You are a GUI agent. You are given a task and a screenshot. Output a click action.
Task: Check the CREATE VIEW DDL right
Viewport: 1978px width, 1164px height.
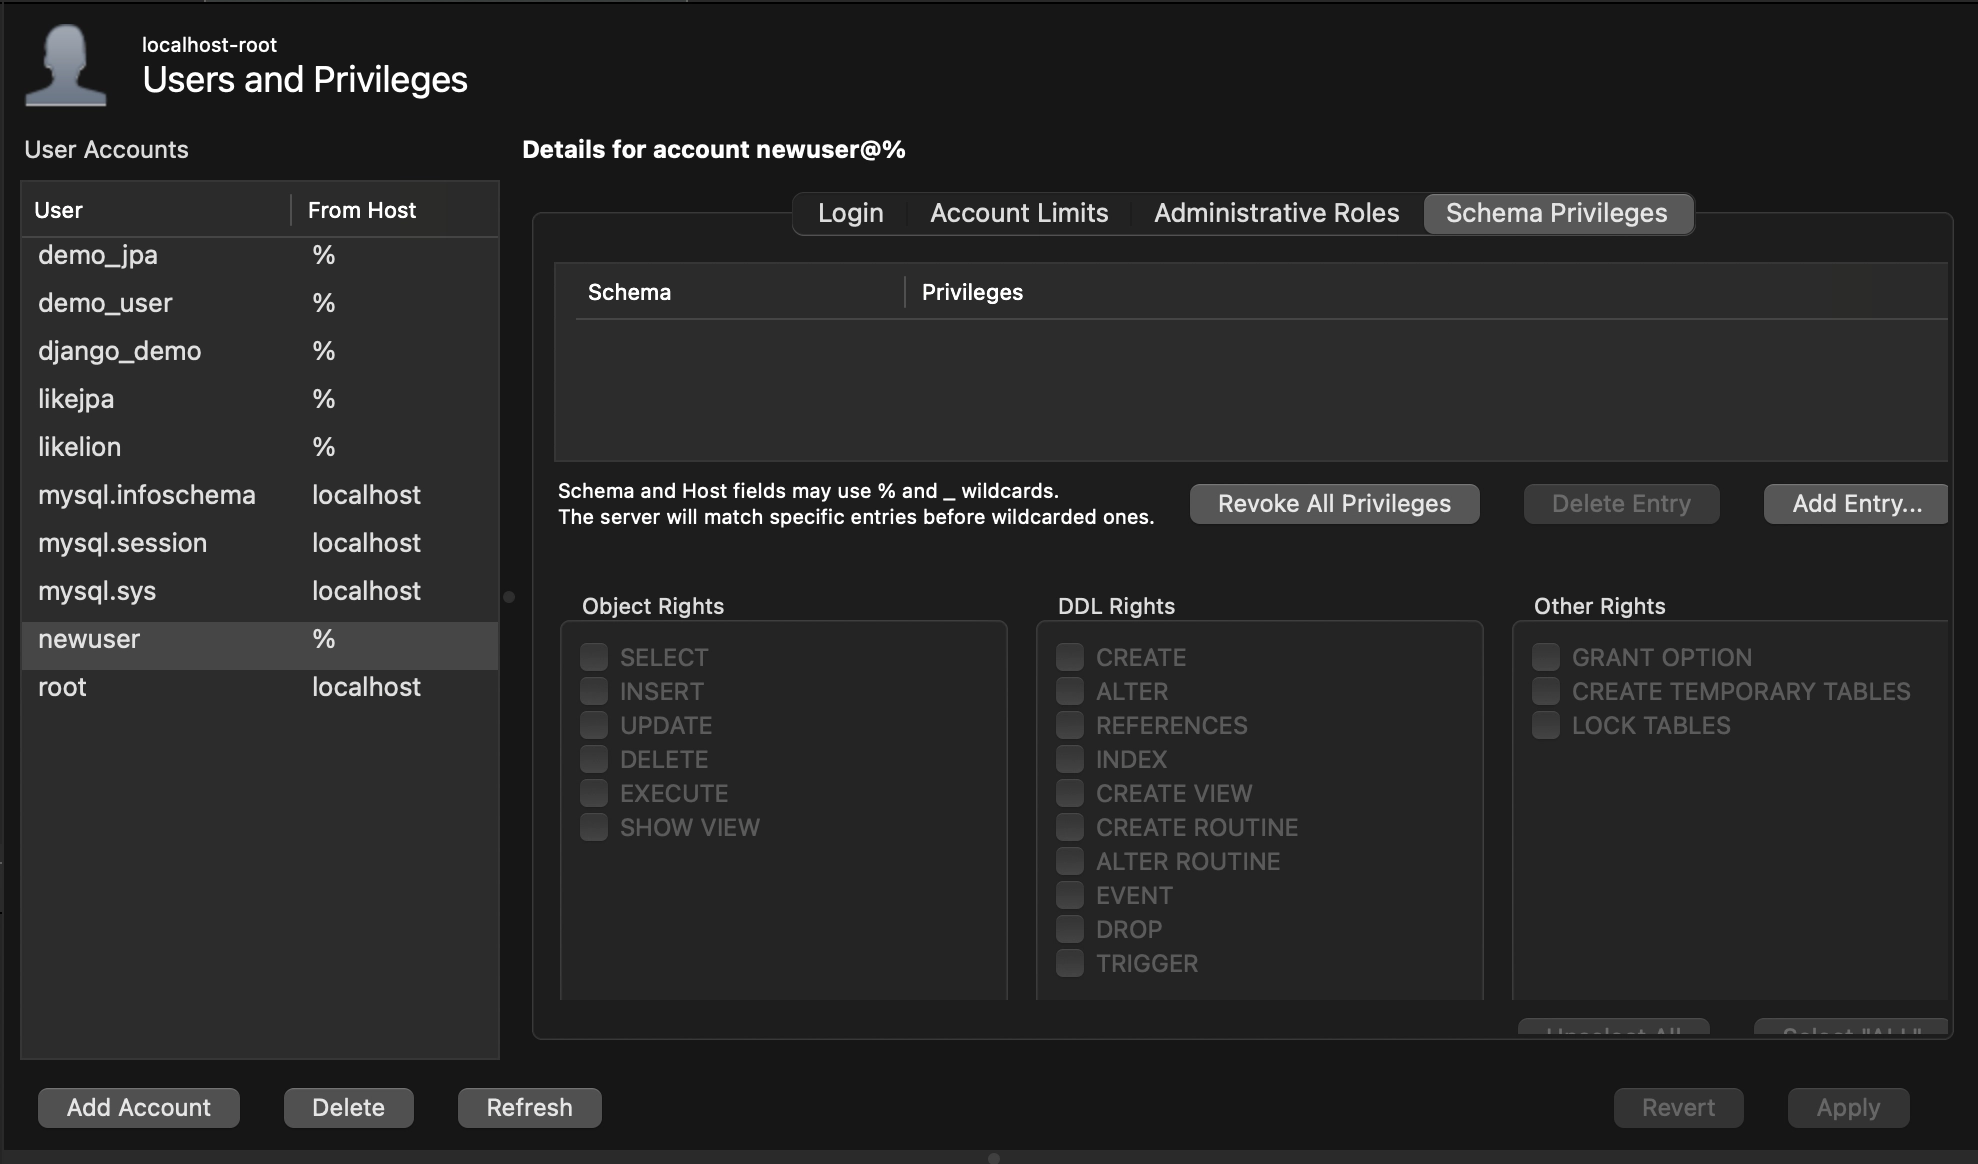click(1070, 793)
